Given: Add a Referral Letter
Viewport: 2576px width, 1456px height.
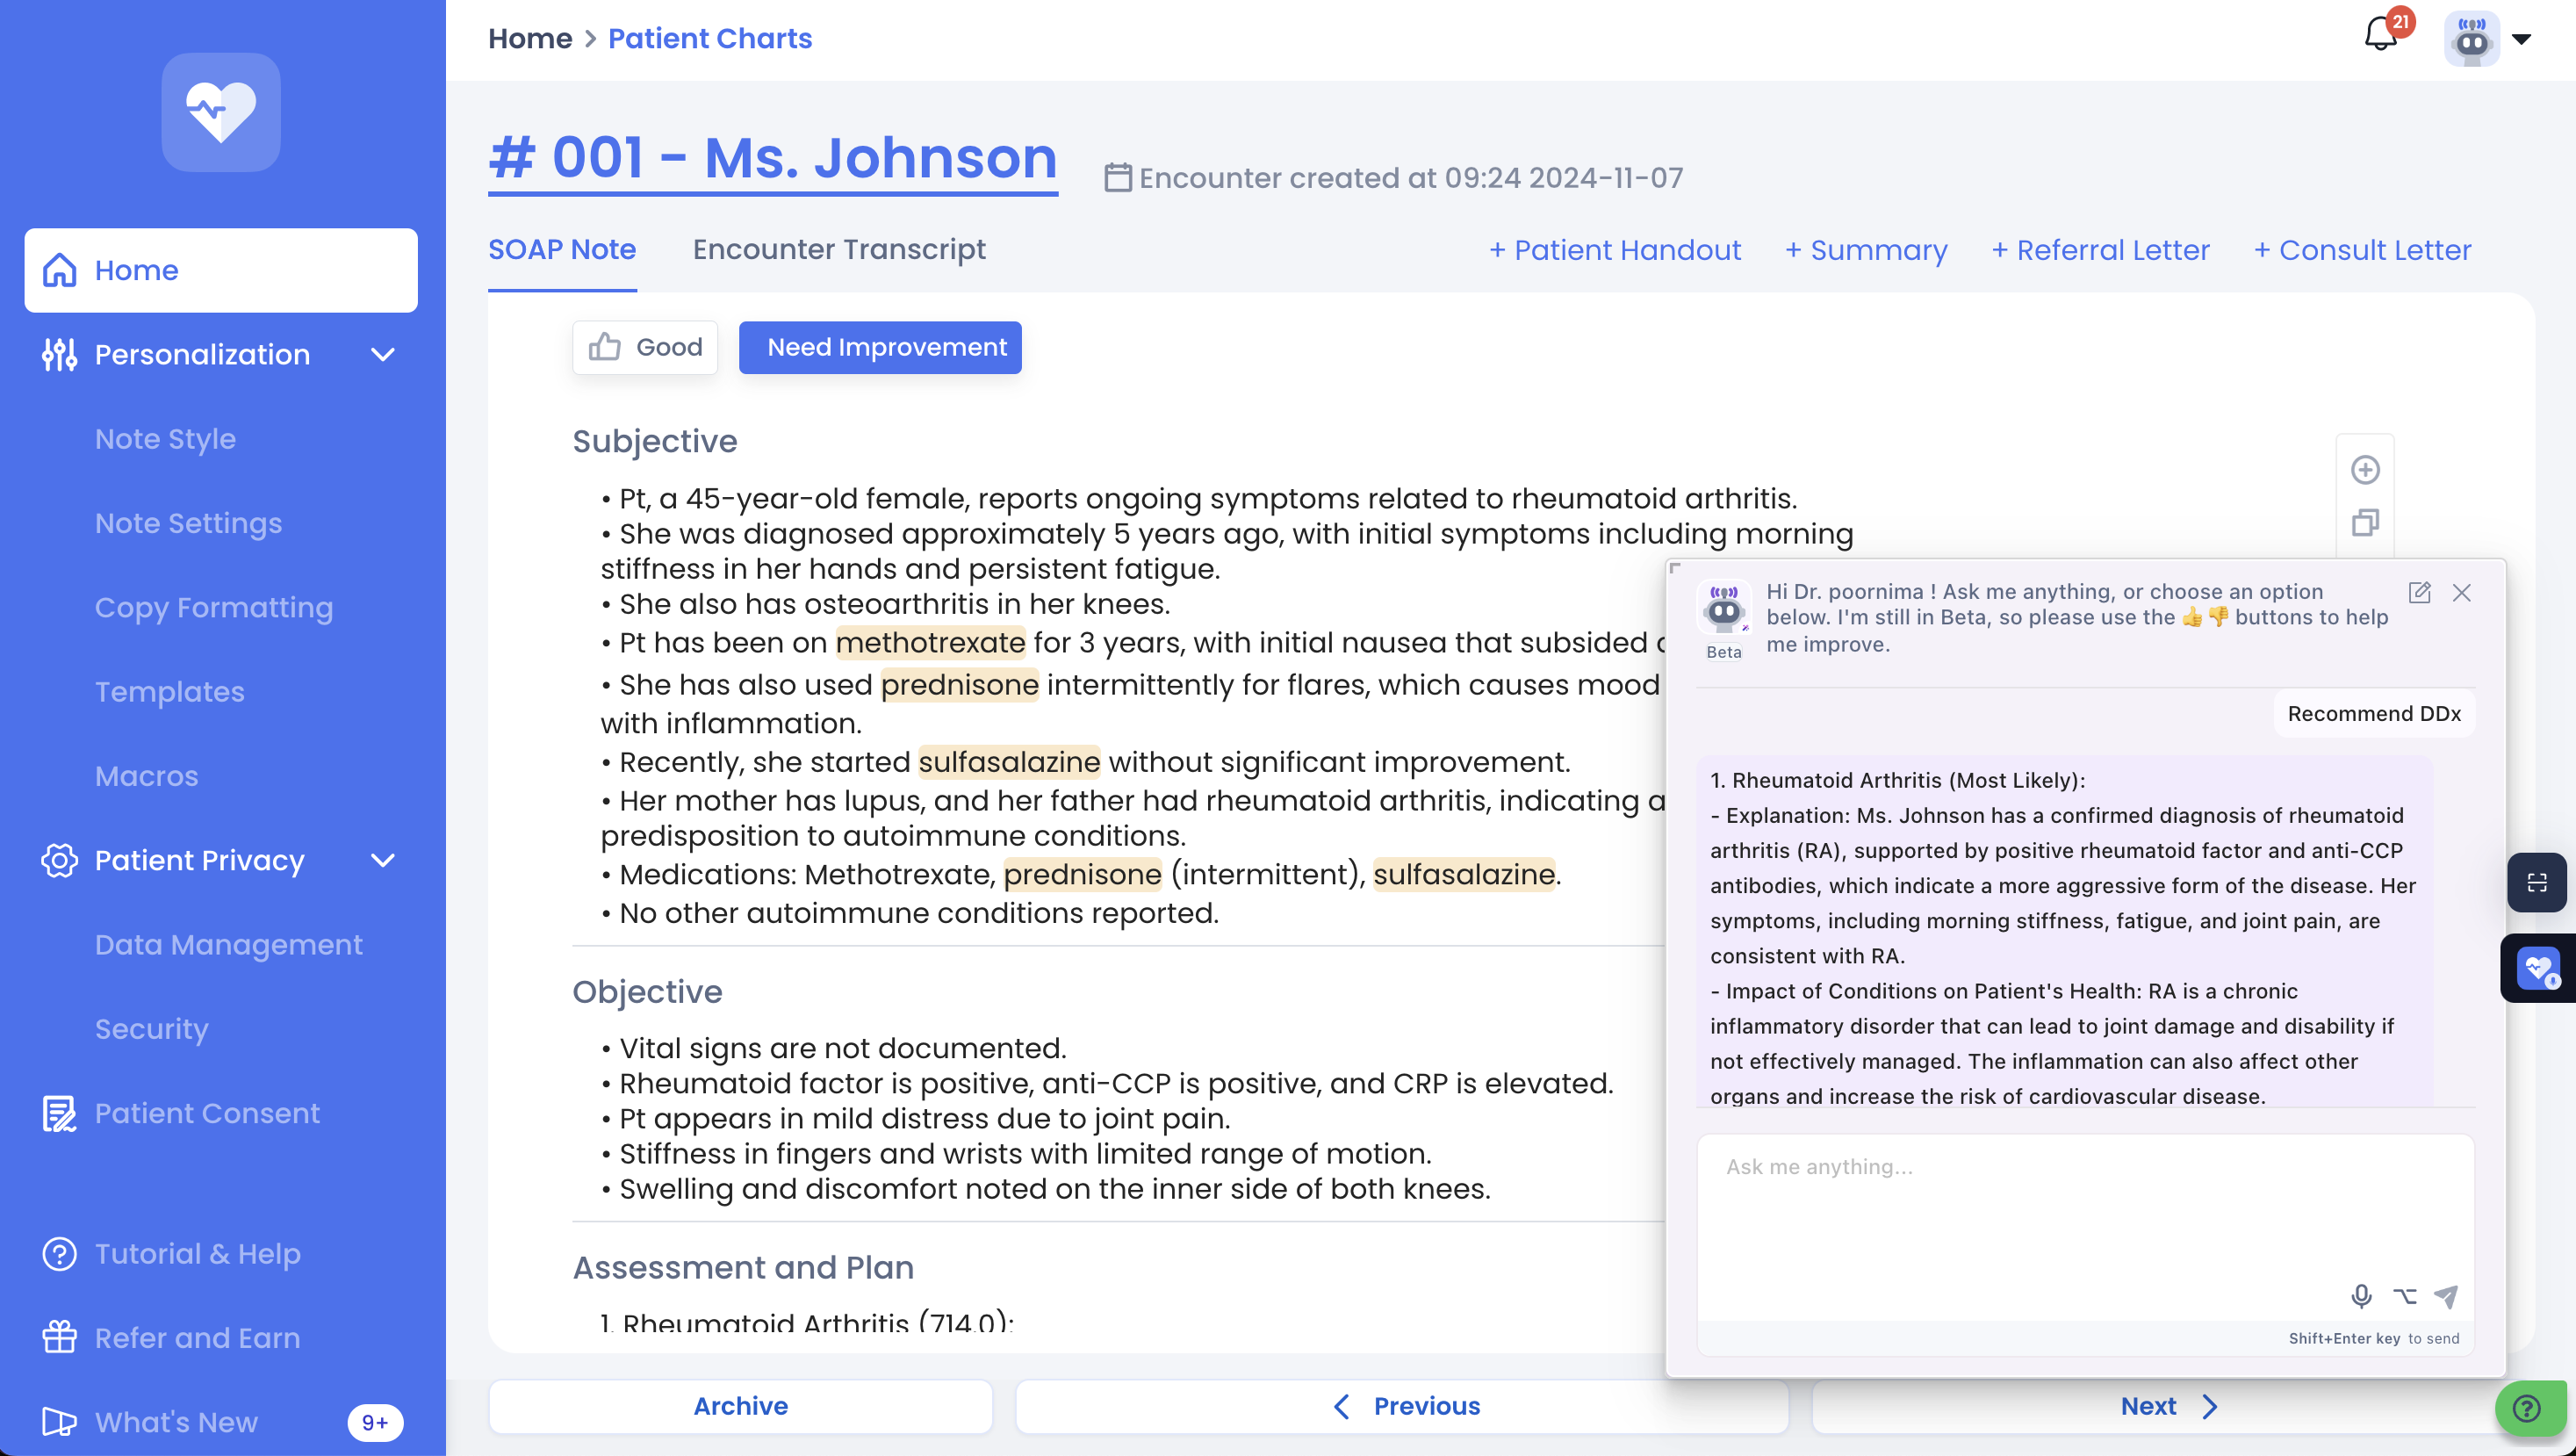Looking at the screenshot, I should [x=2100, y=250].
